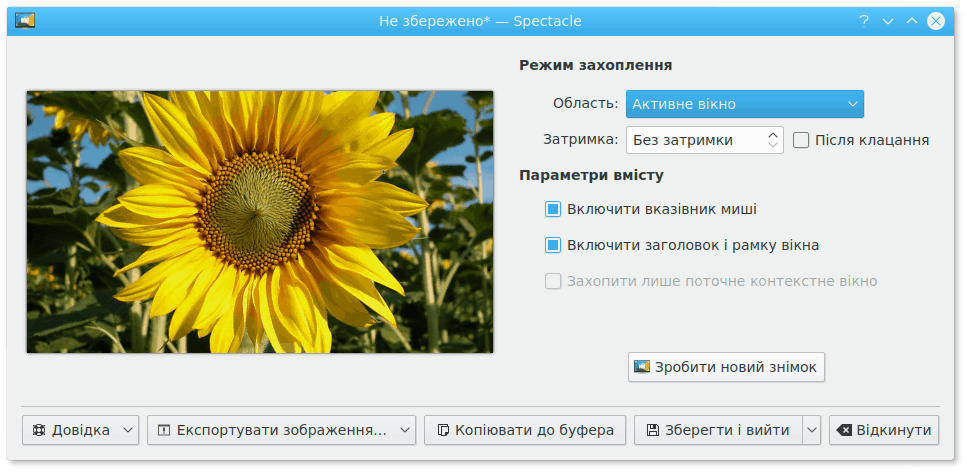The height and width of the screenshot is (473, 967).
Task: Click the title bar help question mark
Action: (x=863, y=20)
